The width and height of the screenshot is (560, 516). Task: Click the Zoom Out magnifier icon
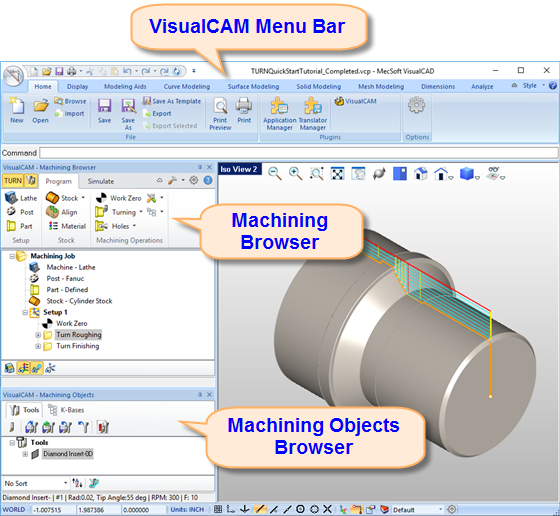(x=274, y=174)
